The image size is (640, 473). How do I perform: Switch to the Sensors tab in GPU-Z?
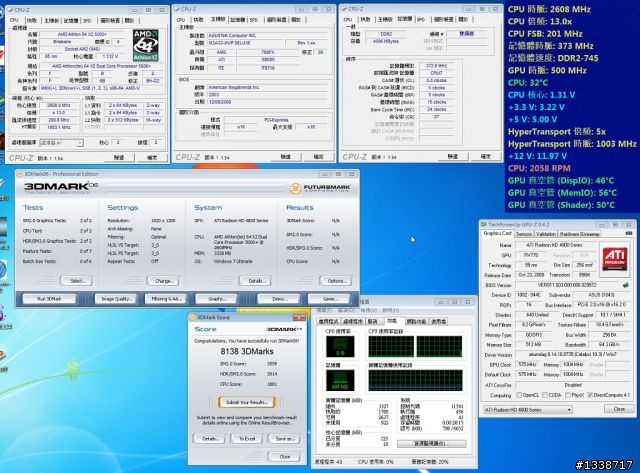point(524,234)
